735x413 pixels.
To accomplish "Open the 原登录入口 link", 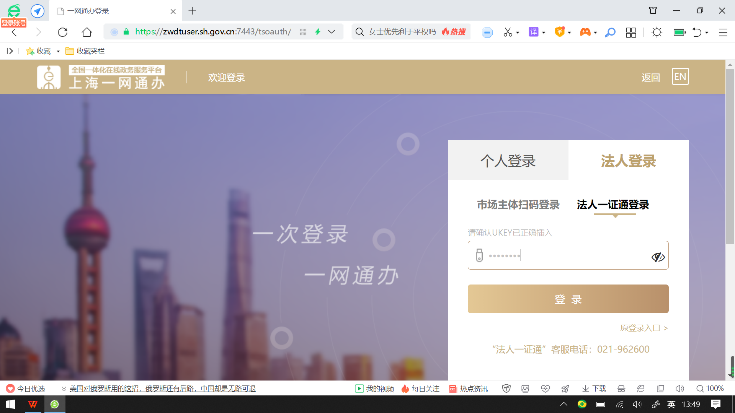I will (x=644, y=328).
